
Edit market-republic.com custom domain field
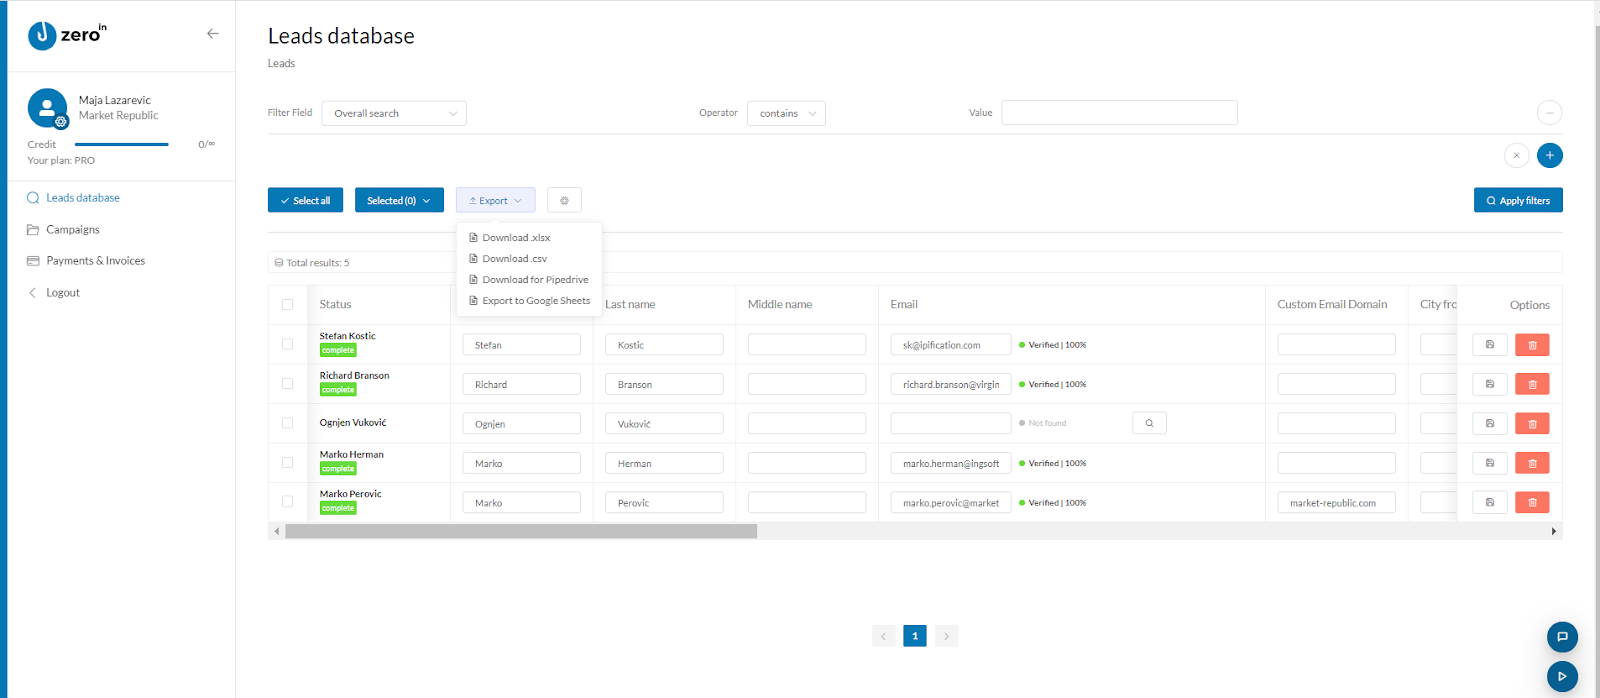[1336, 503]
